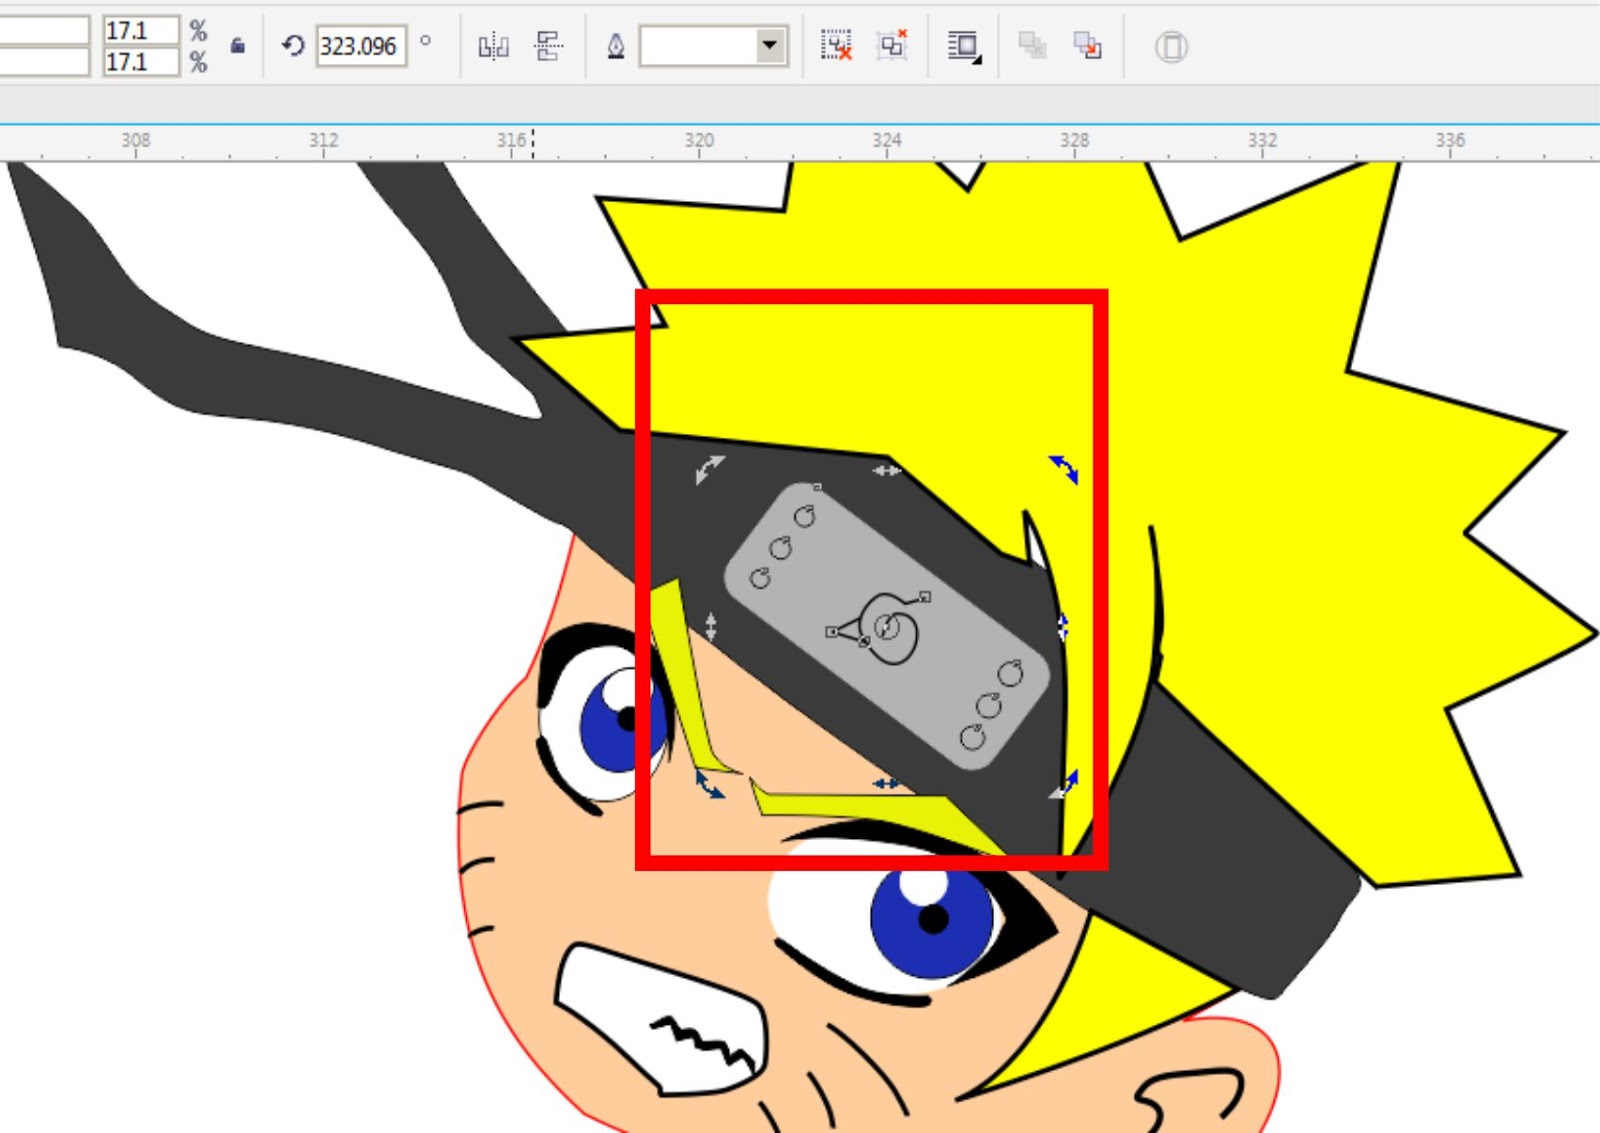Click the ruler mark labeled 336
Viewport: 1600px width, 1133px height.
[1450, 140]
